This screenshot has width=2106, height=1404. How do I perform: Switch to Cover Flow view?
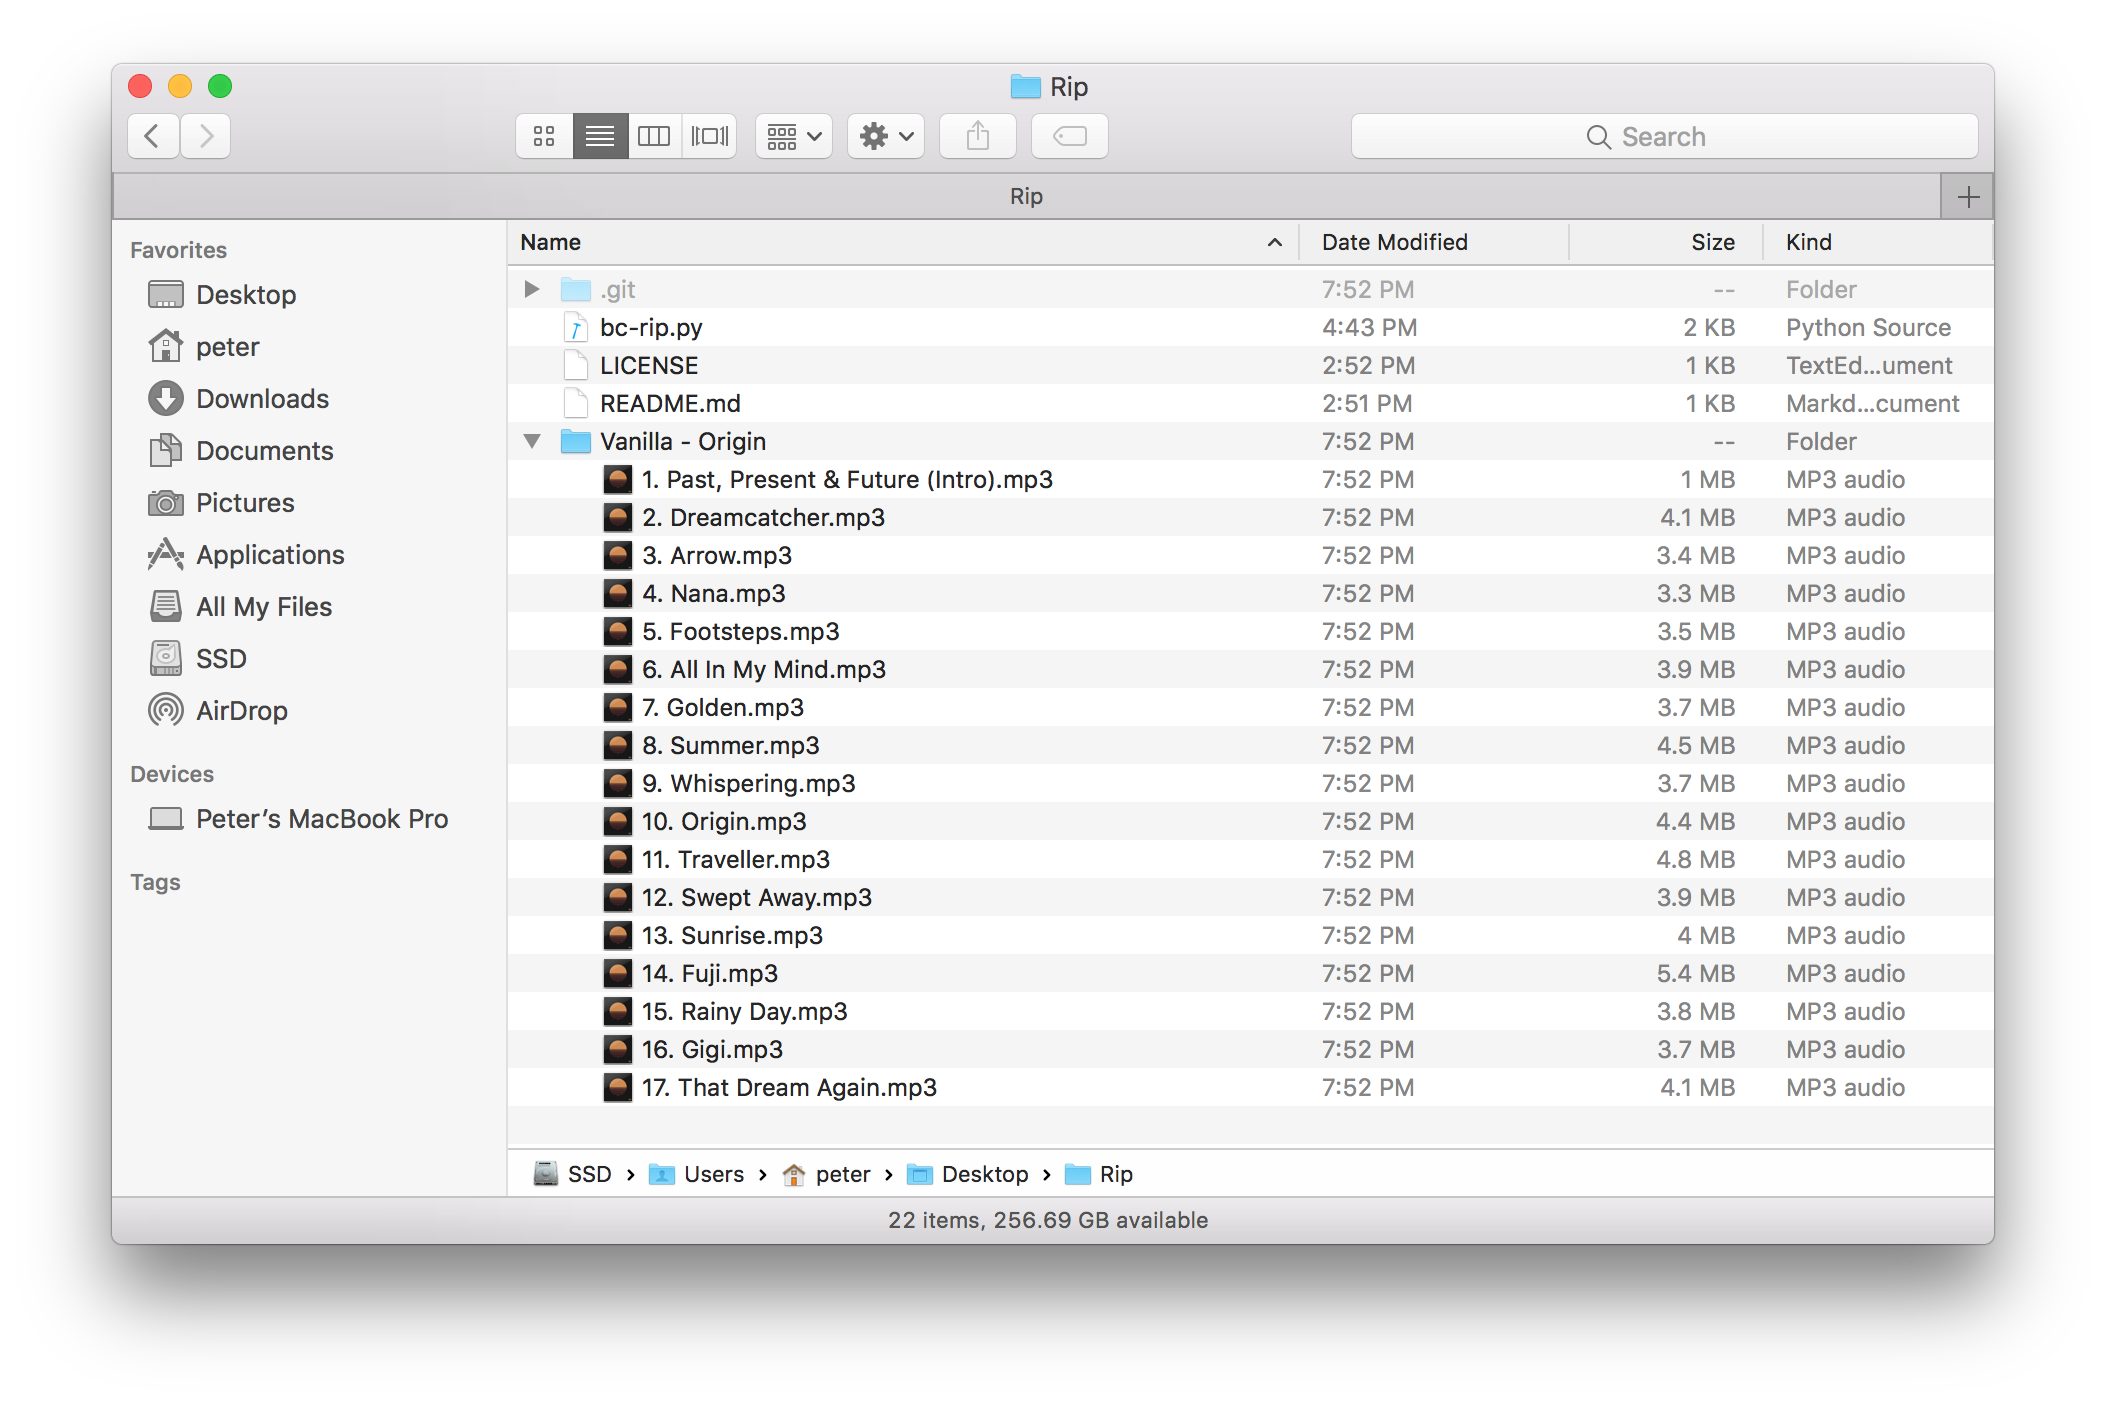pos(710,136)
